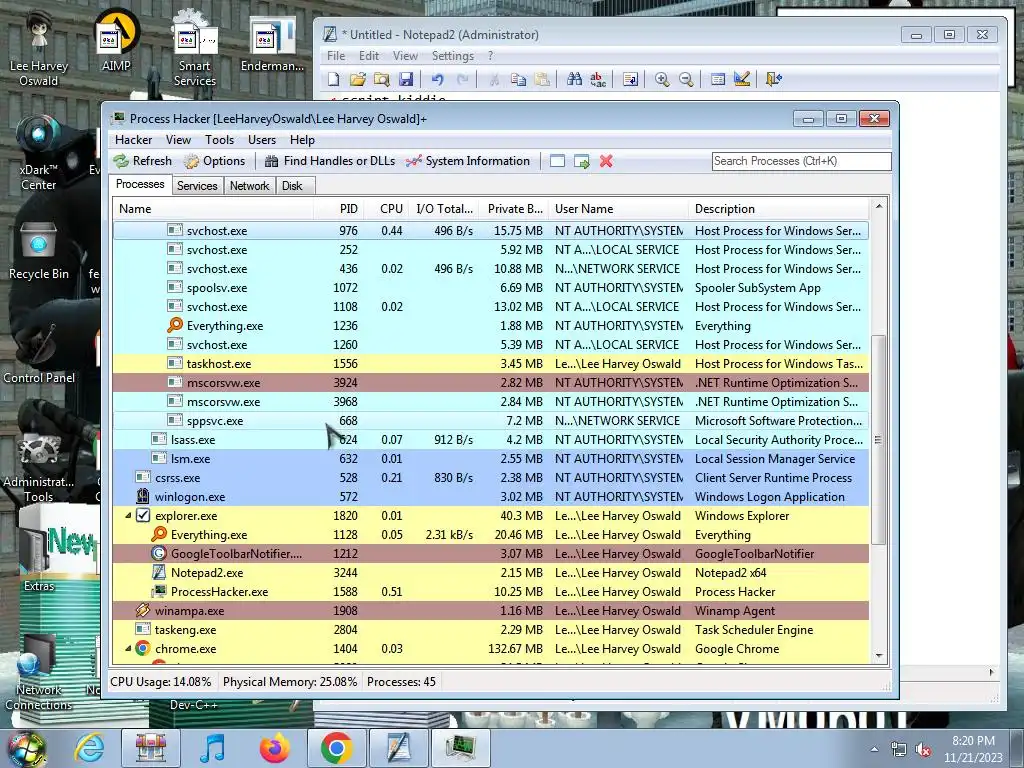The image size is (1024, 768).
Task: Click the process list scroll down arrow
Action: [879, 656]
